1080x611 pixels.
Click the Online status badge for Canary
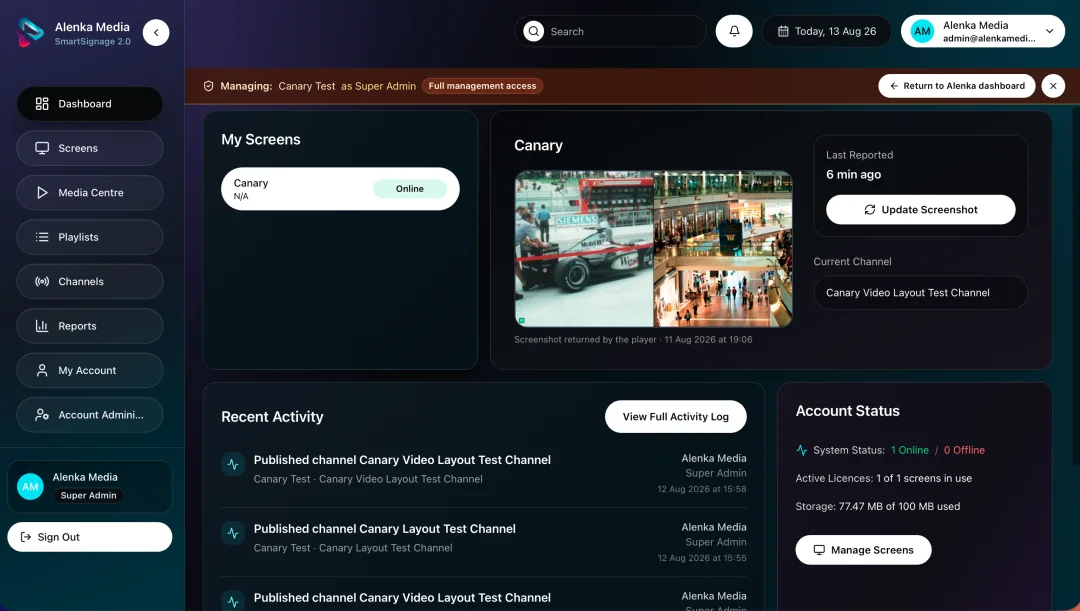(410, 189)
